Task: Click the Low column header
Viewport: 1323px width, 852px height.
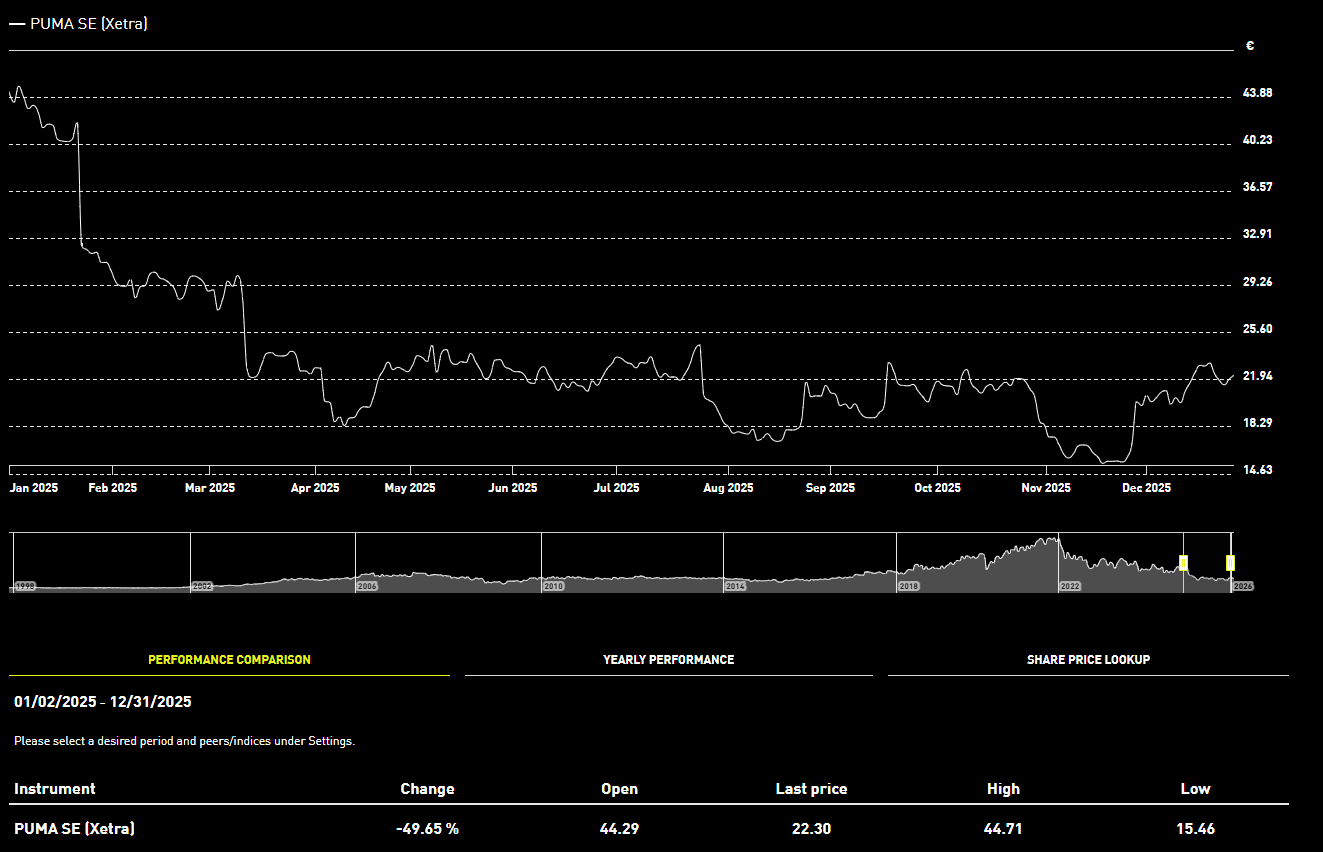Action: coord(1195,789)
